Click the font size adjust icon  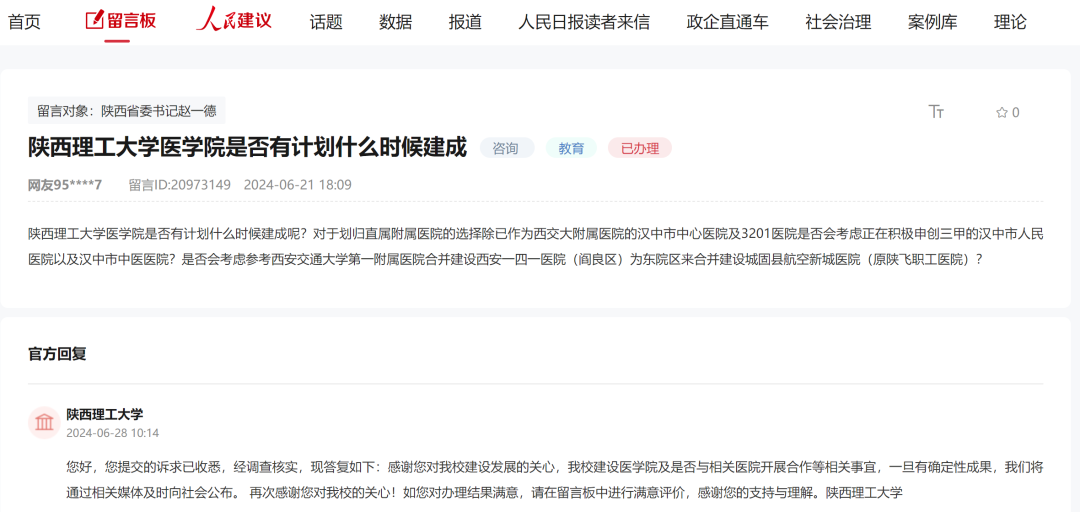pyautogui.click(x=936, y=112)
